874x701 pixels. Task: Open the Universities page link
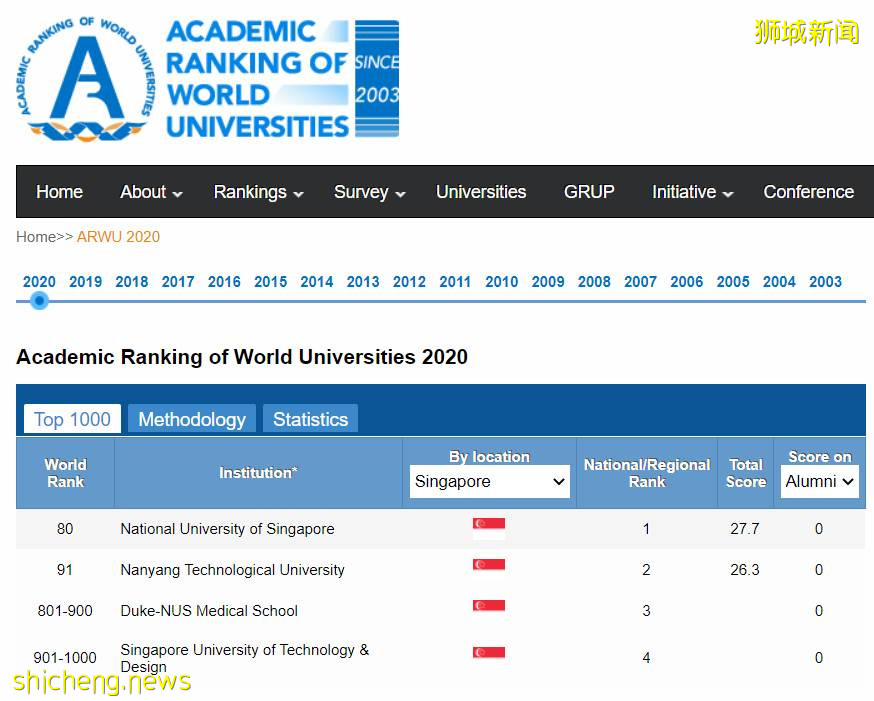481,192
